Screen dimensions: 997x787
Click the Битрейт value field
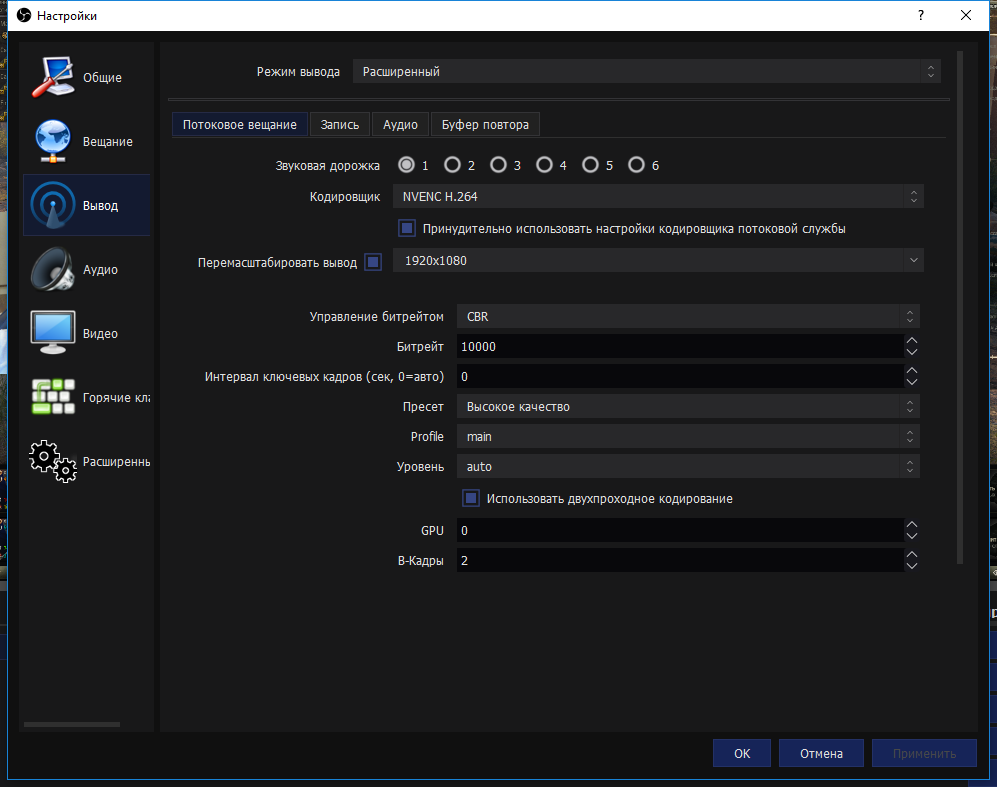click(678, 346)
